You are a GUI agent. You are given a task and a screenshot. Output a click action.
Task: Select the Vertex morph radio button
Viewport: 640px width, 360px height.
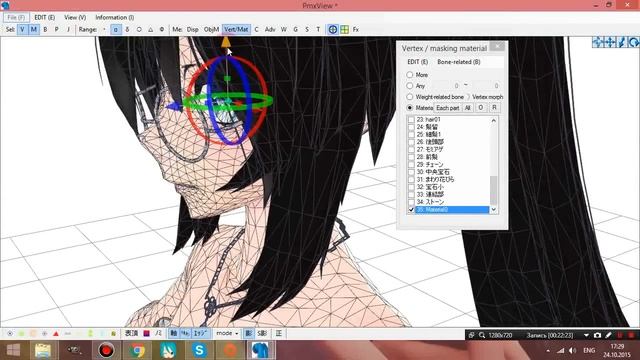469,97
